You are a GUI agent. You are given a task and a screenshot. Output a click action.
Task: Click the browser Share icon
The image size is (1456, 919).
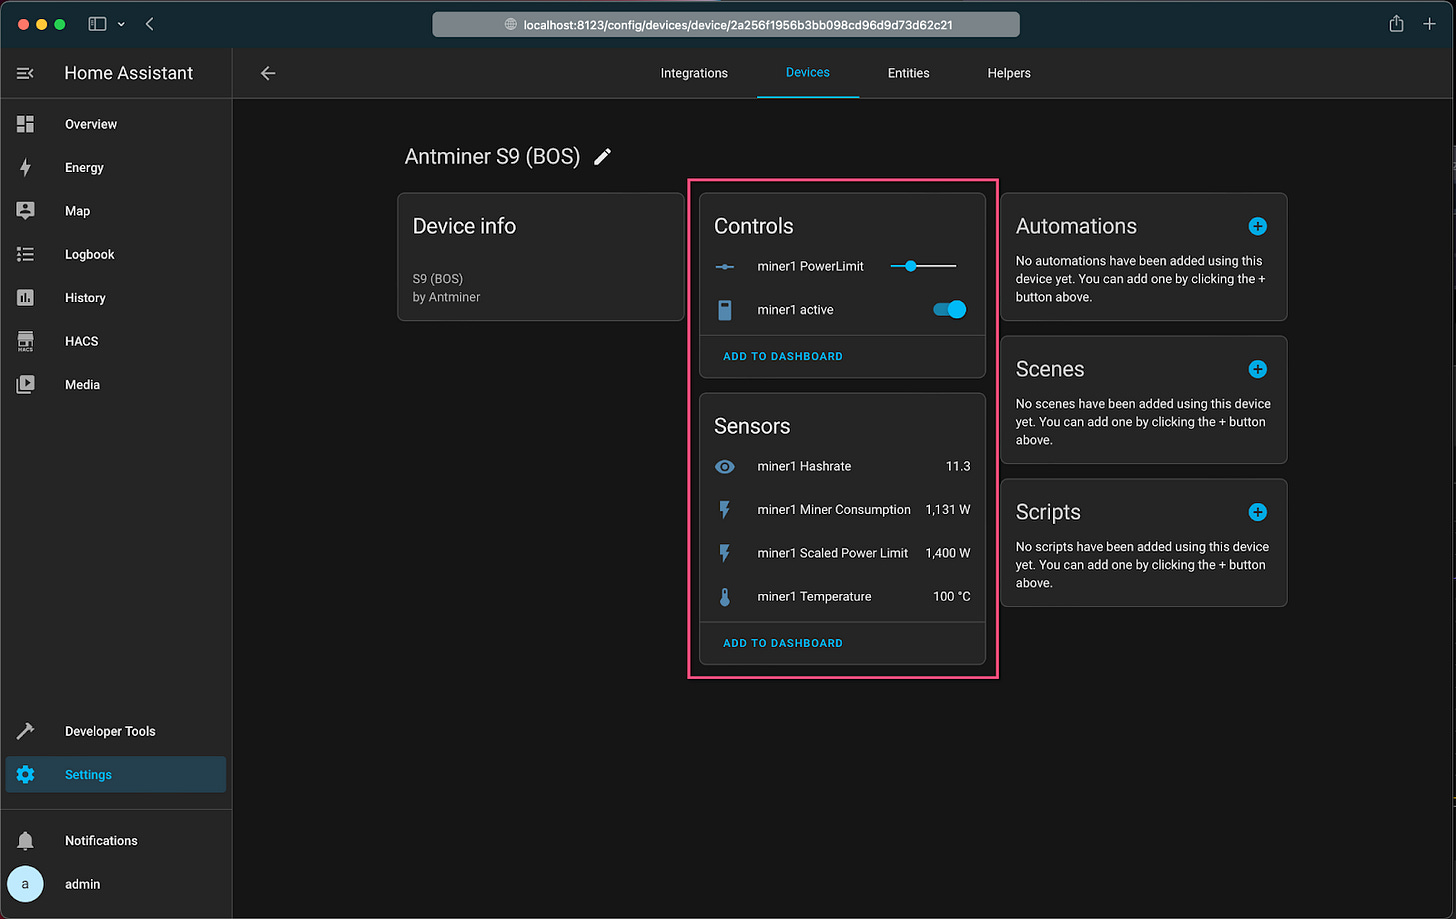1396,24
